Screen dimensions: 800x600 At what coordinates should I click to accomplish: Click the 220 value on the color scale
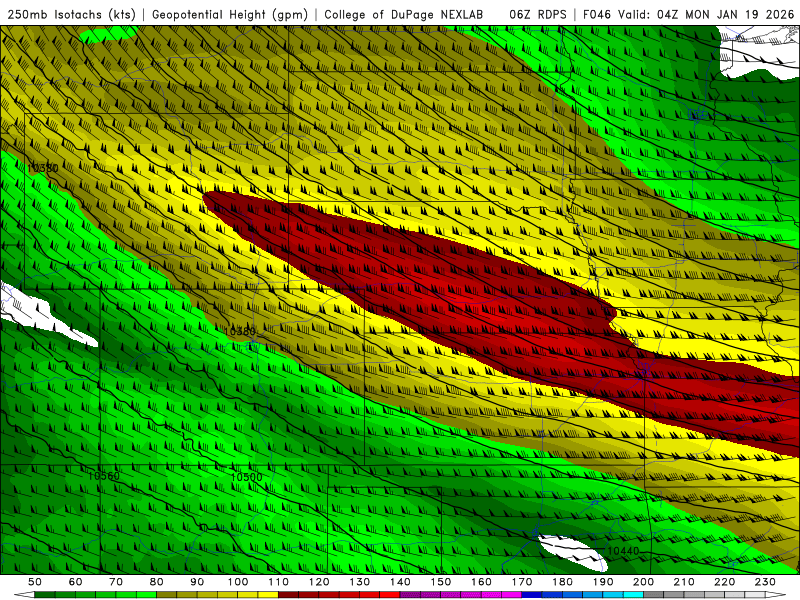click(x=724, y=582)
